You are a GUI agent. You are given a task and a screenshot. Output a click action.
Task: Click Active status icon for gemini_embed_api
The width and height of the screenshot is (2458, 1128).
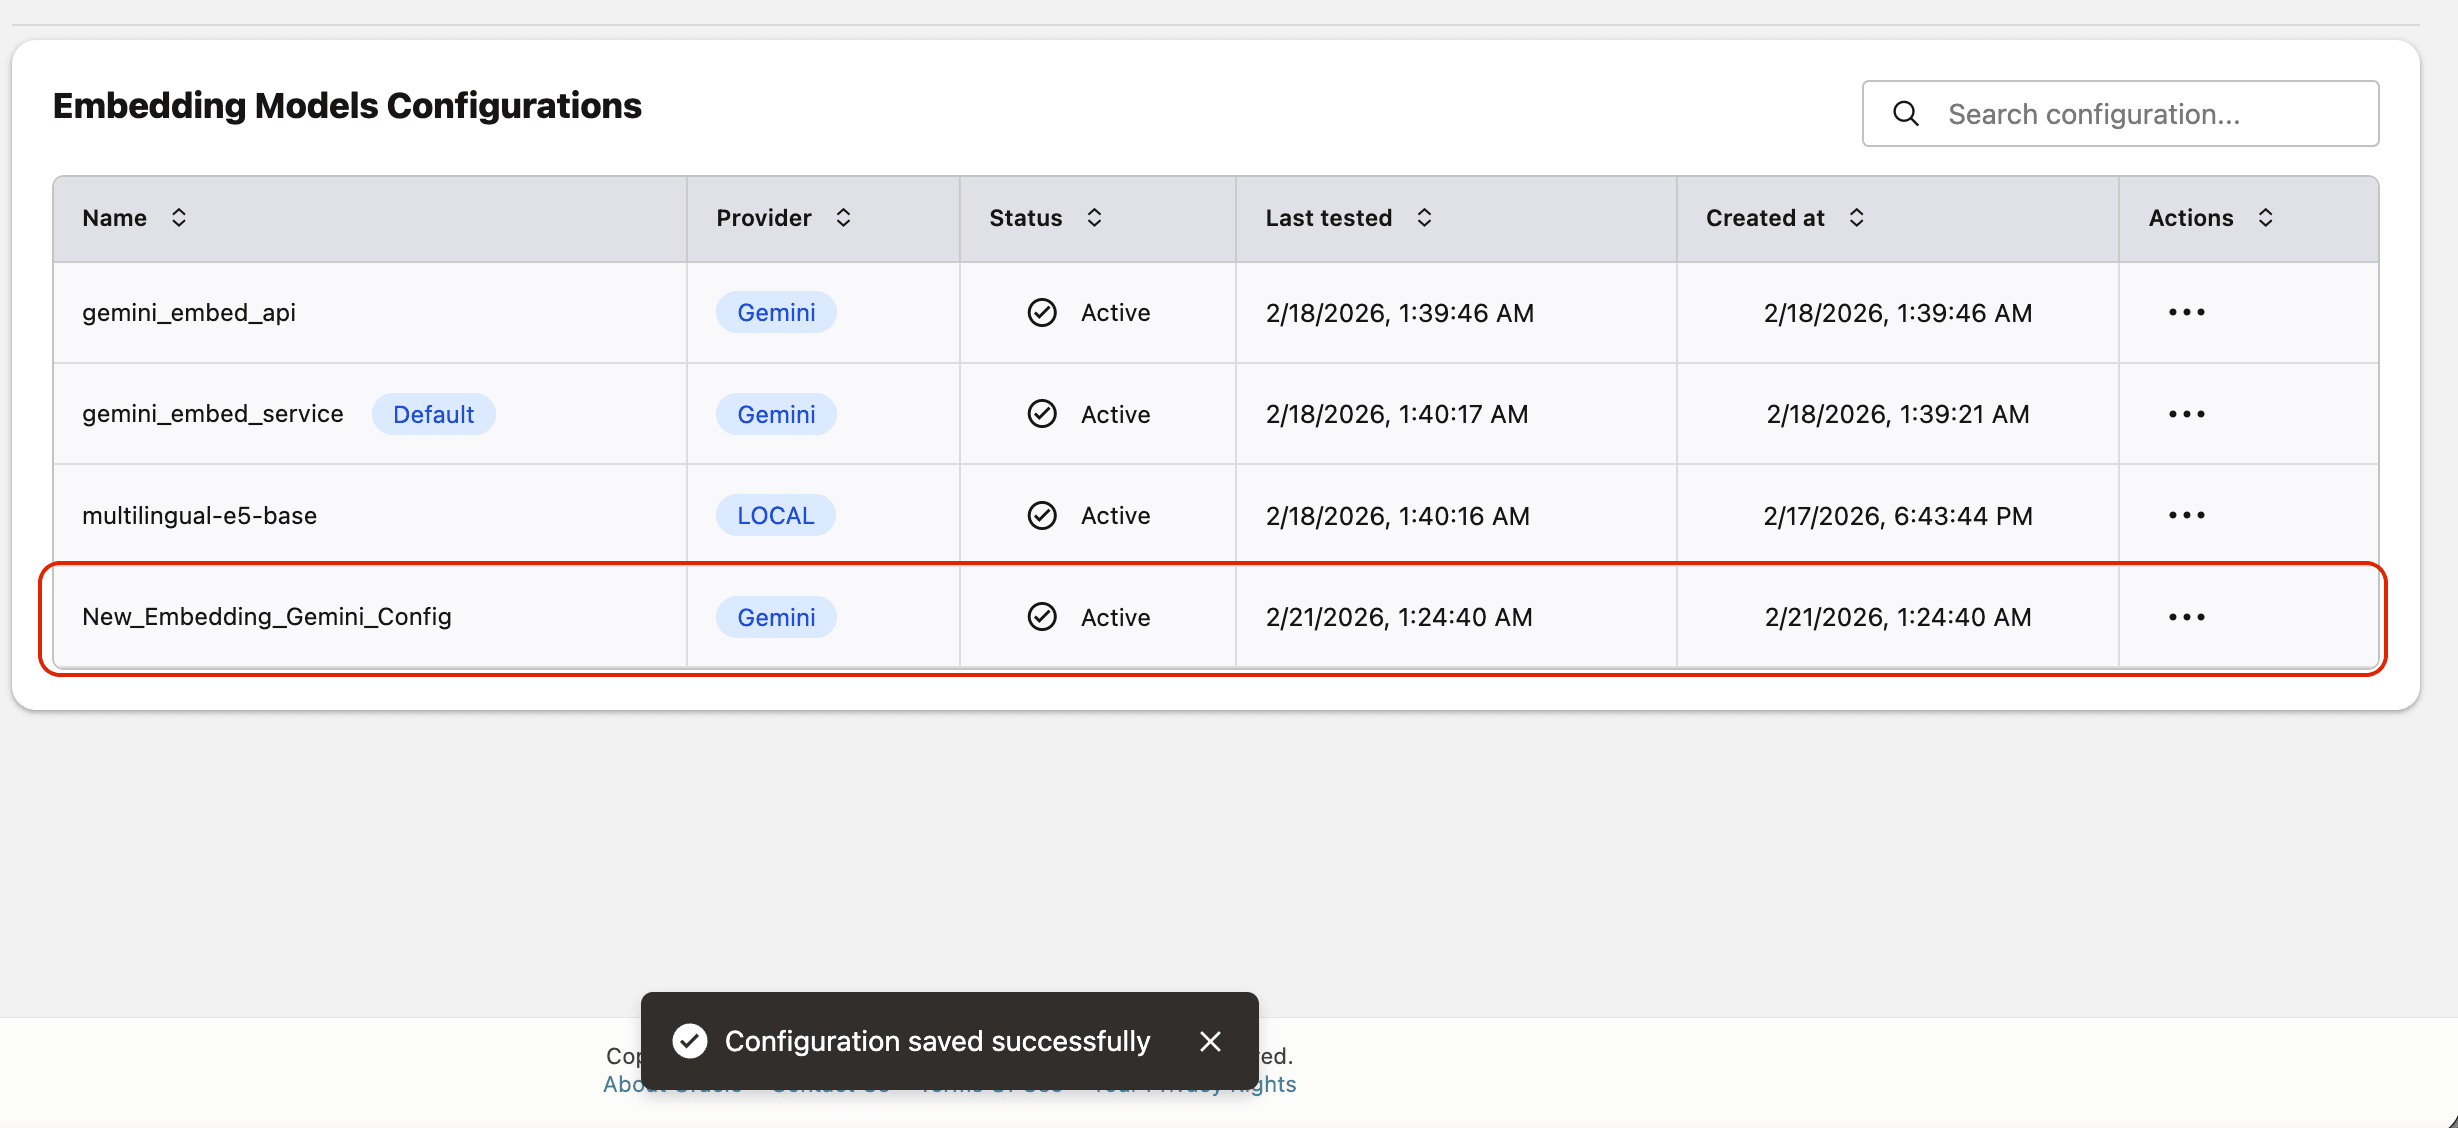1042,313
